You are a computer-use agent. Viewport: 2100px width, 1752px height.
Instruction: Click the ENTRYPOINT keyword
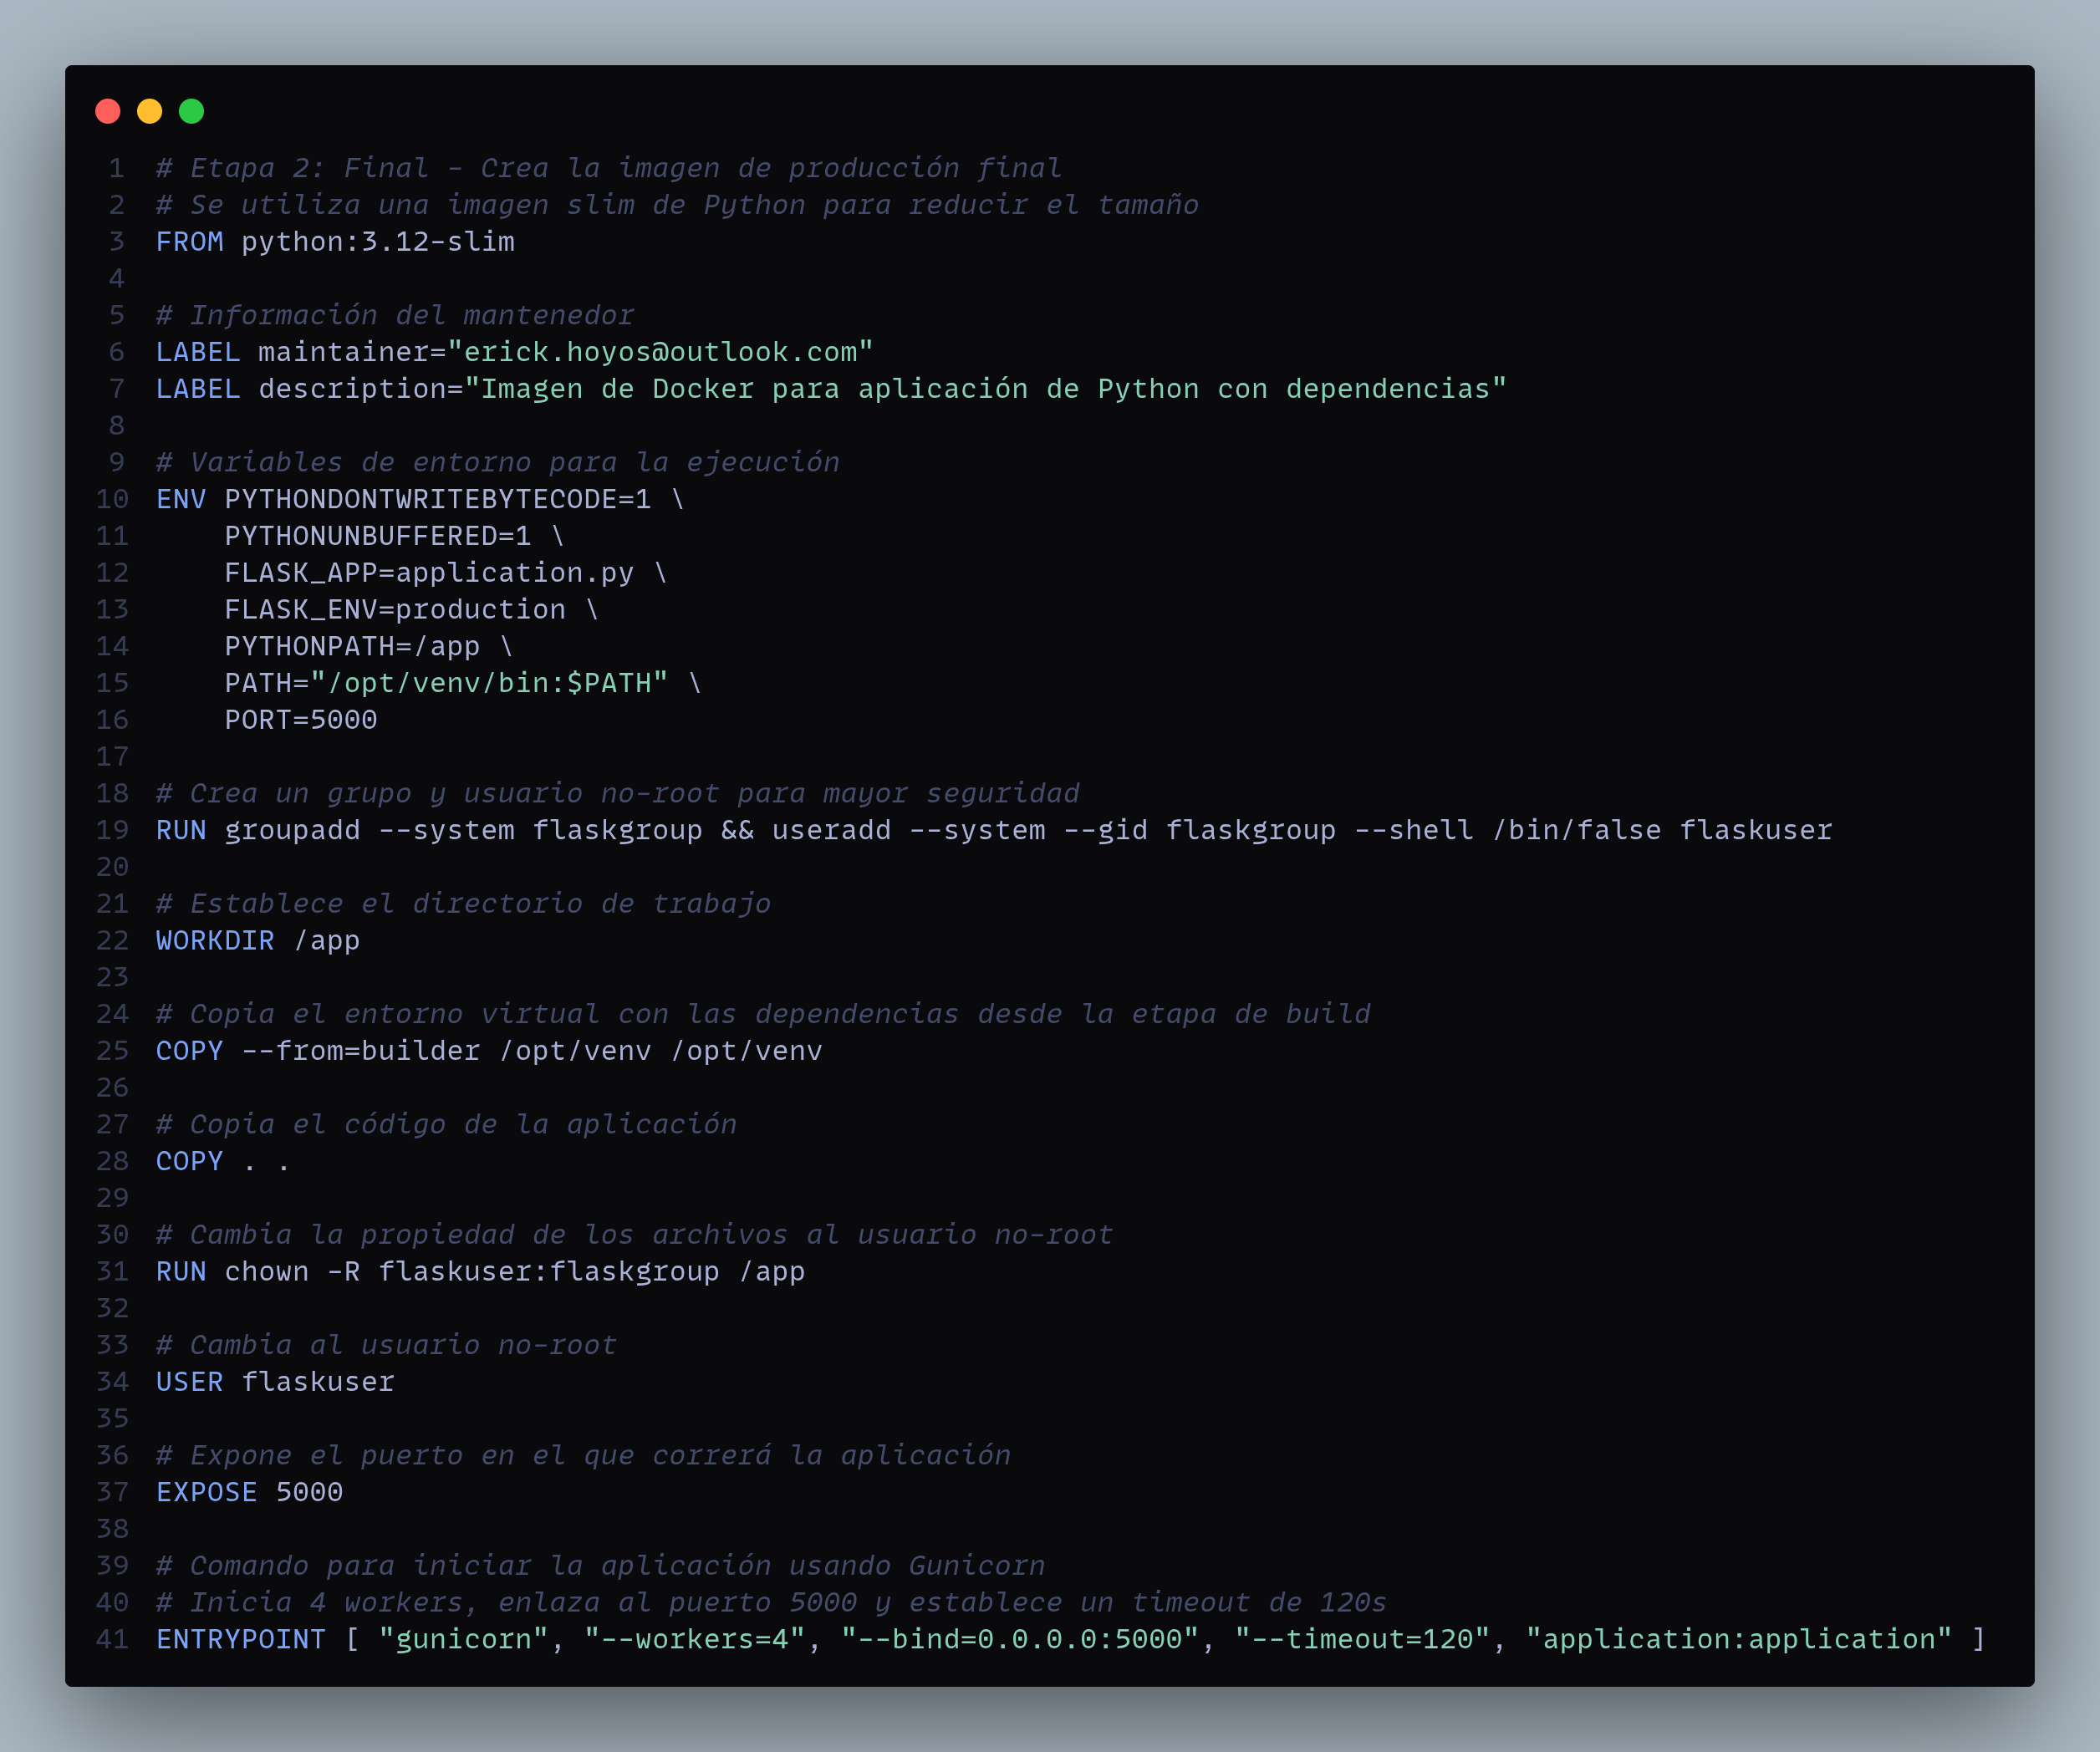(240, 1640)
